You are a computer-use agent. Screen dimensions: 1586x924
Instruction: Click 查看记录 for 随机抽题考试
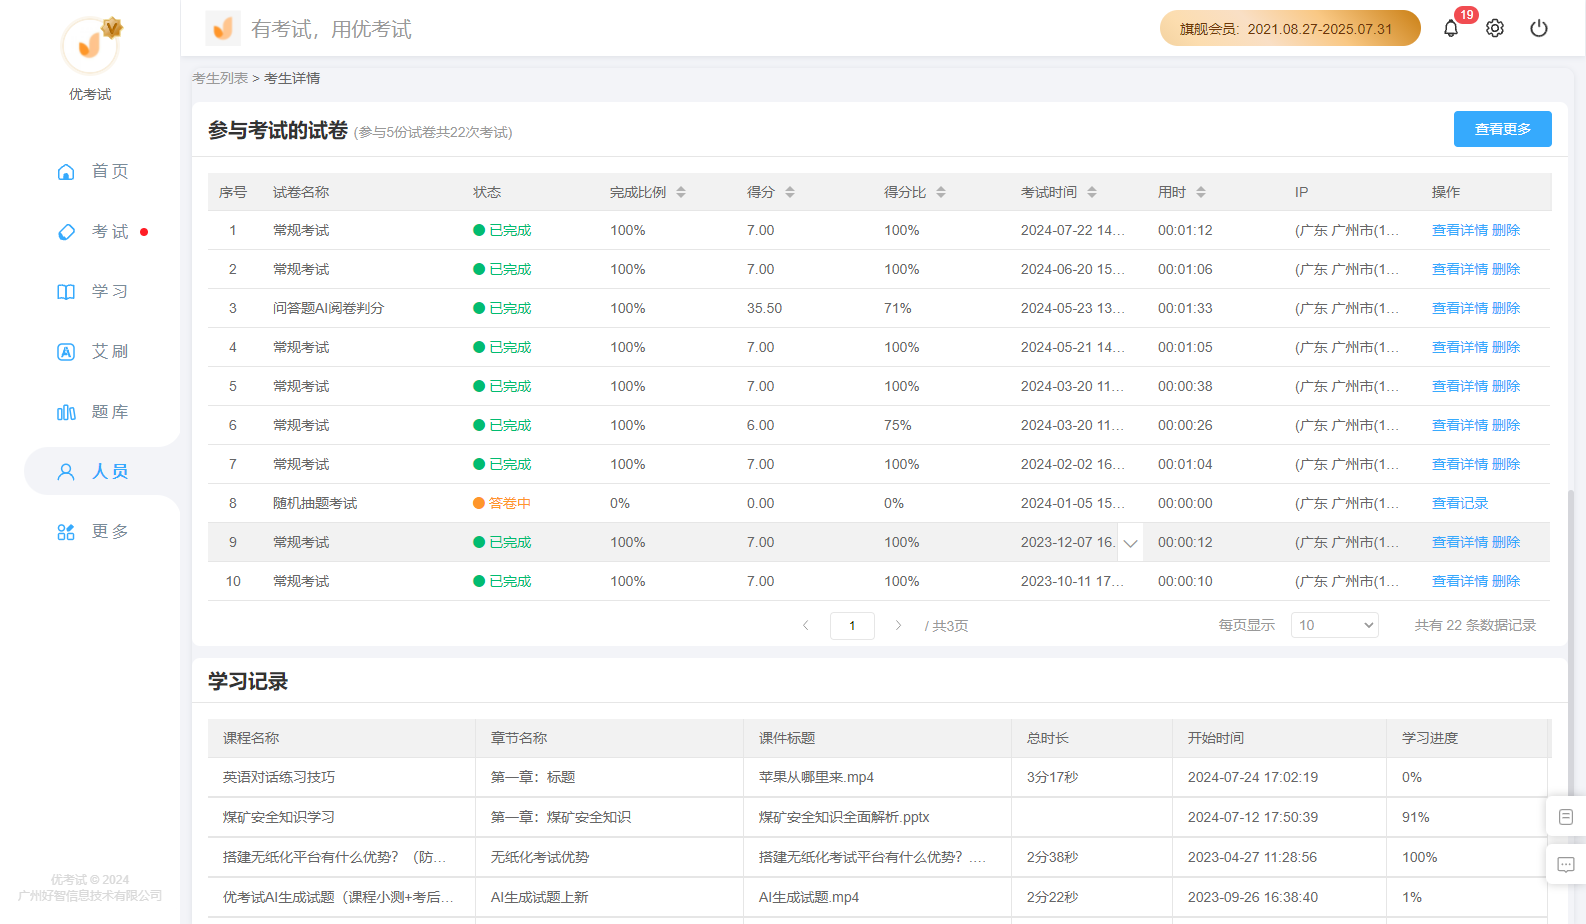click(1460, 503)
